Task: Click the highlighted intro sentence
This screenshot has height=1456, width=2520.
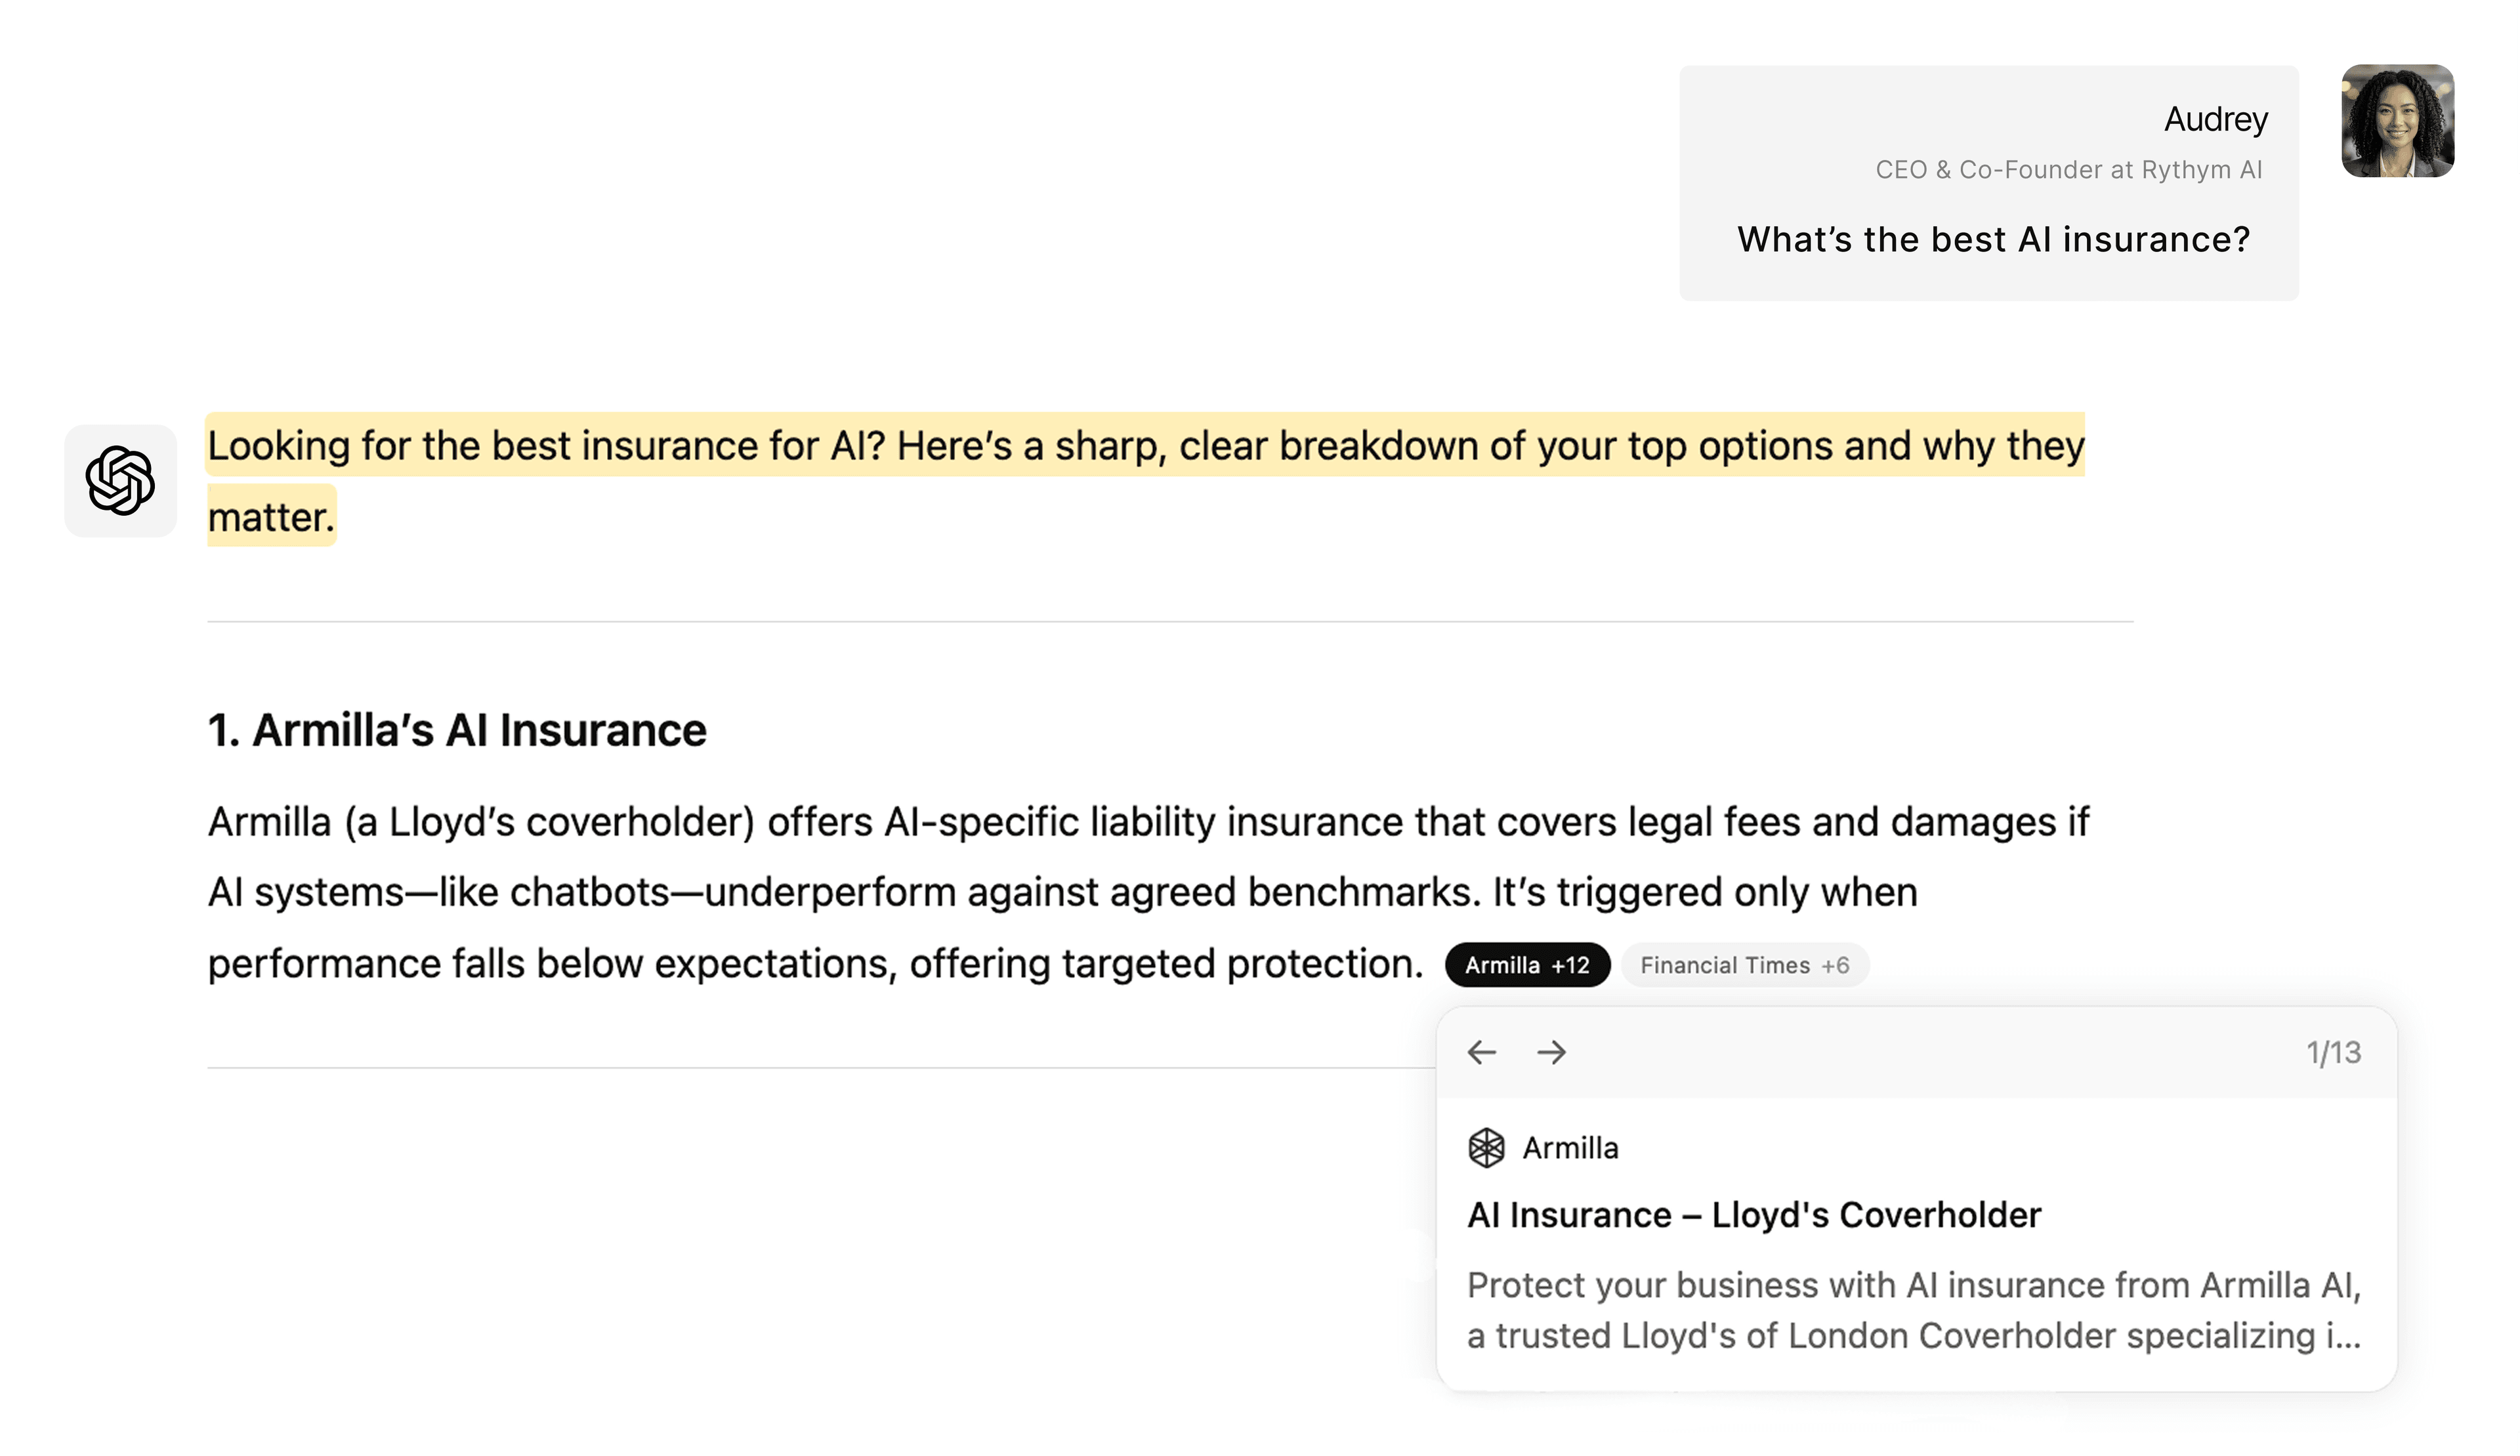Action: pos(1145,446)
